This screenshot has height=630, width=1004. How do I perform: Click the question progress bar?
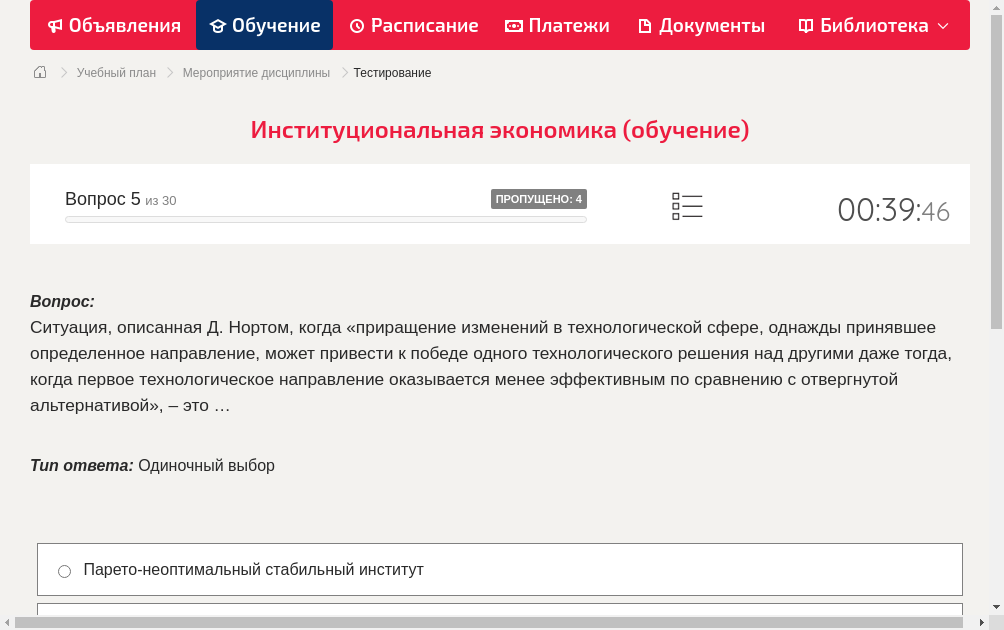pyautogui.click(x=325, y=219)
